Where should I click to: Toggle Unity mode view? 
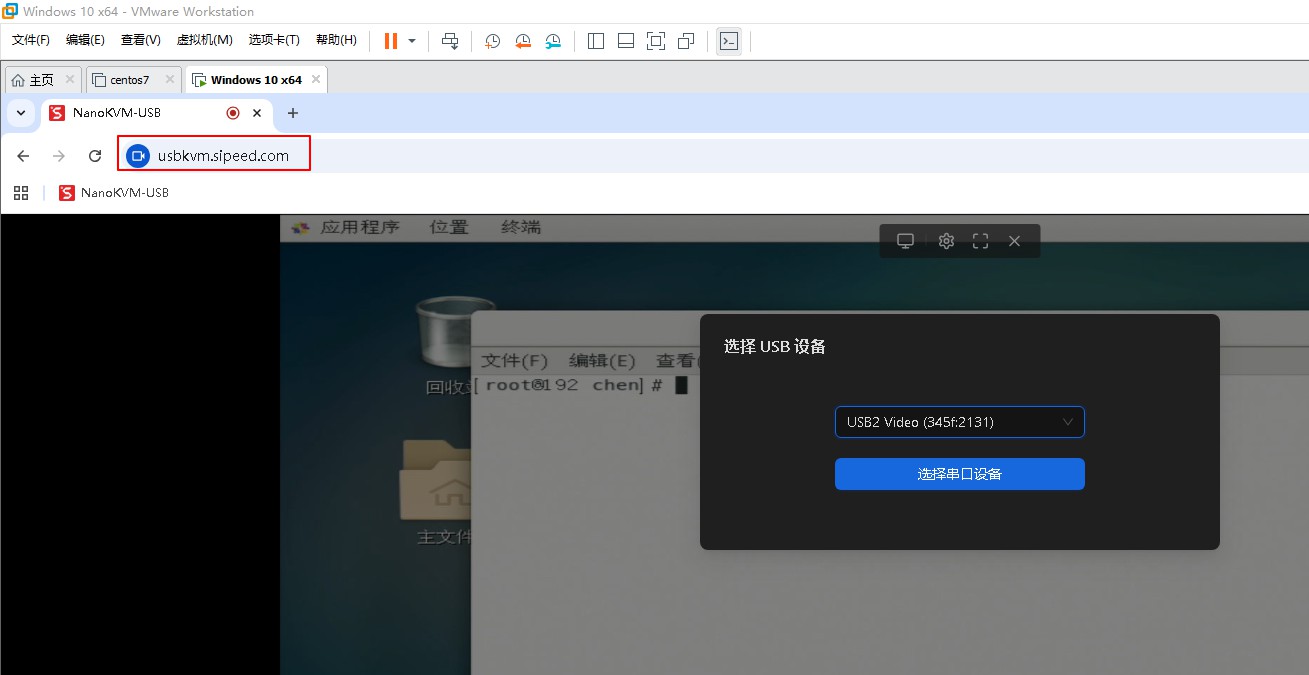pos(685,41)
